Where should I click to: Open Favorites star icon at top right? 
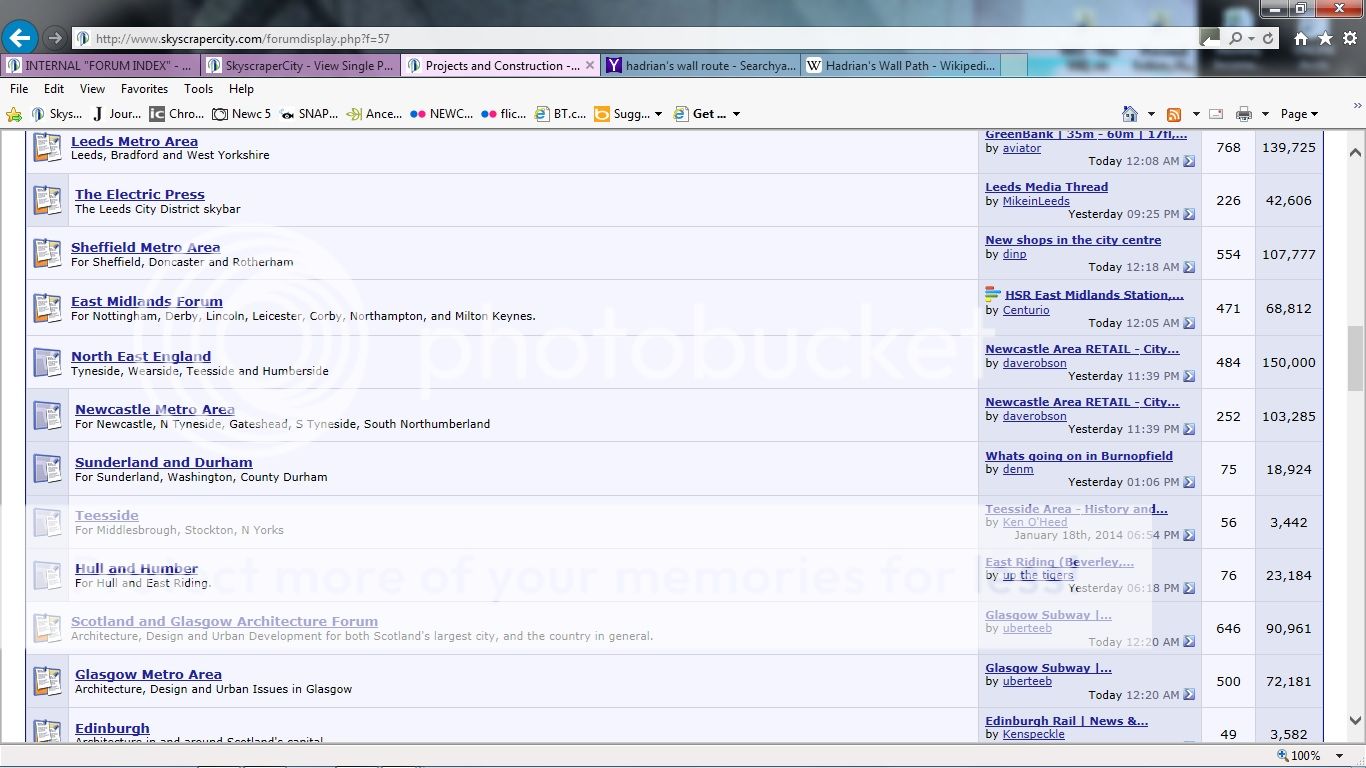pyautogui.click(x=1325, y=39)
